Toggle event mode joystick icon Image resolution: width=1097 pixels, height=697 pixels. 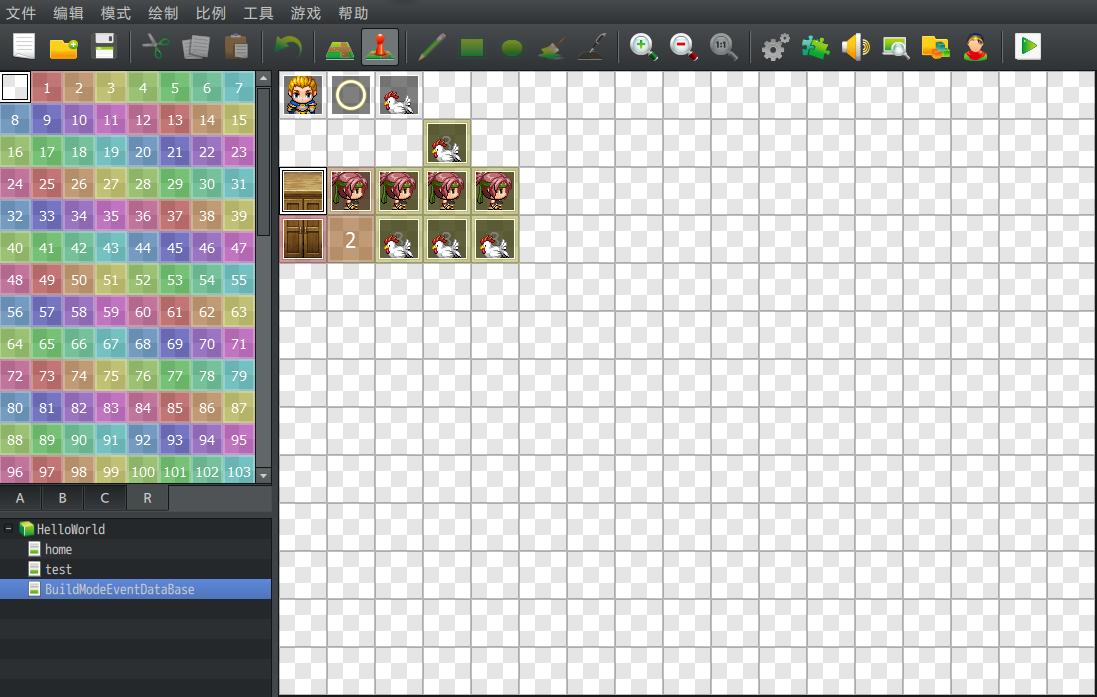[380, 47]
